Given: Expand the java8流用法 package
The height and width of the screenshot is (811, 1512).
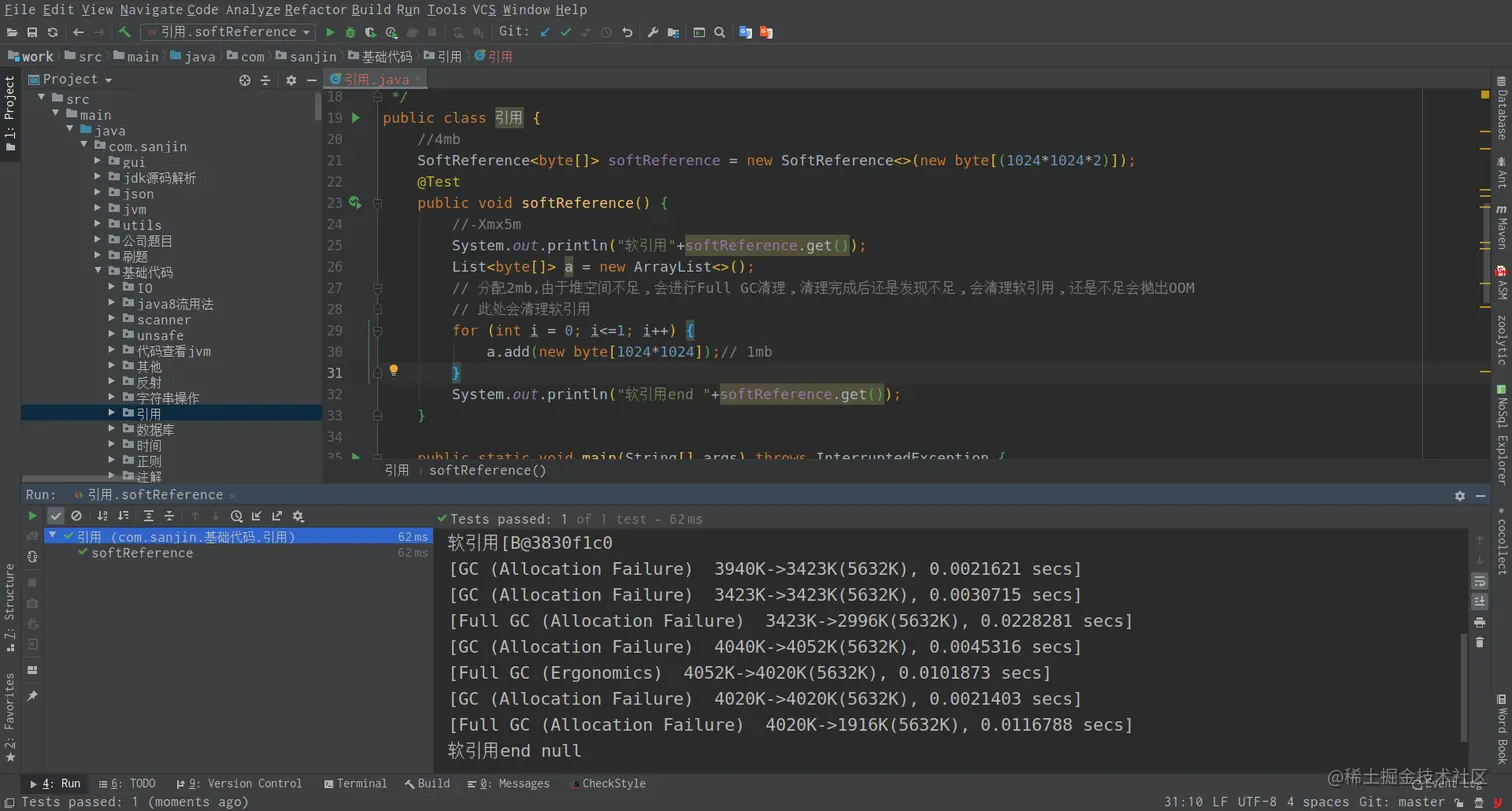Looking at the screenshot, I should pos(112,303).
